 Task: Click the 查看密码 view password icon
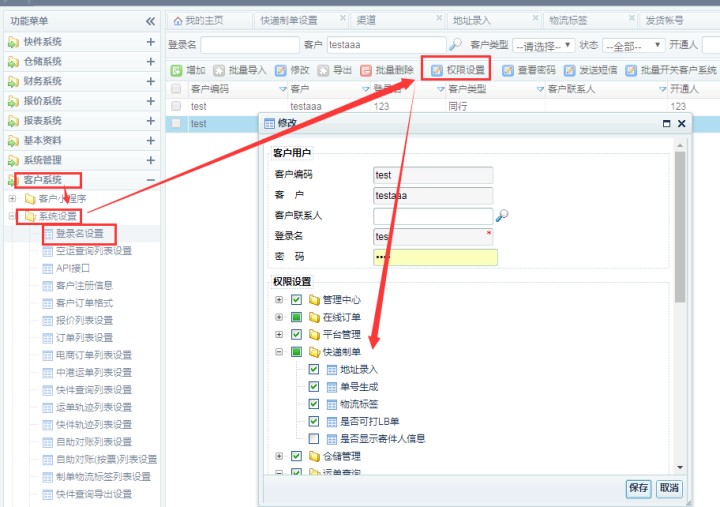pyautogui.click(x=507, y=70)
